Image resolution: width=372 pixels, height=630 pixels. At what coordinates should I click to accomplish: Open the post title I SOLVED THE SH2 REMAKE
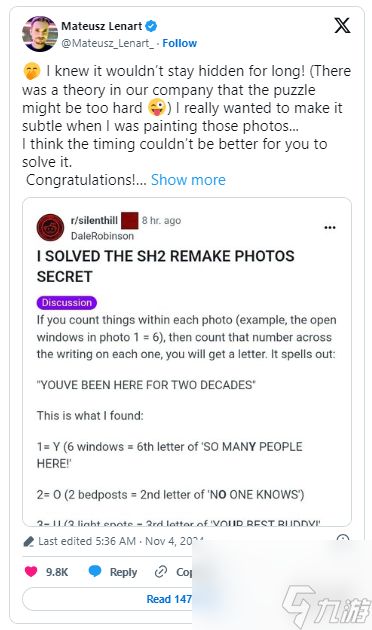(x=166, y=266)
